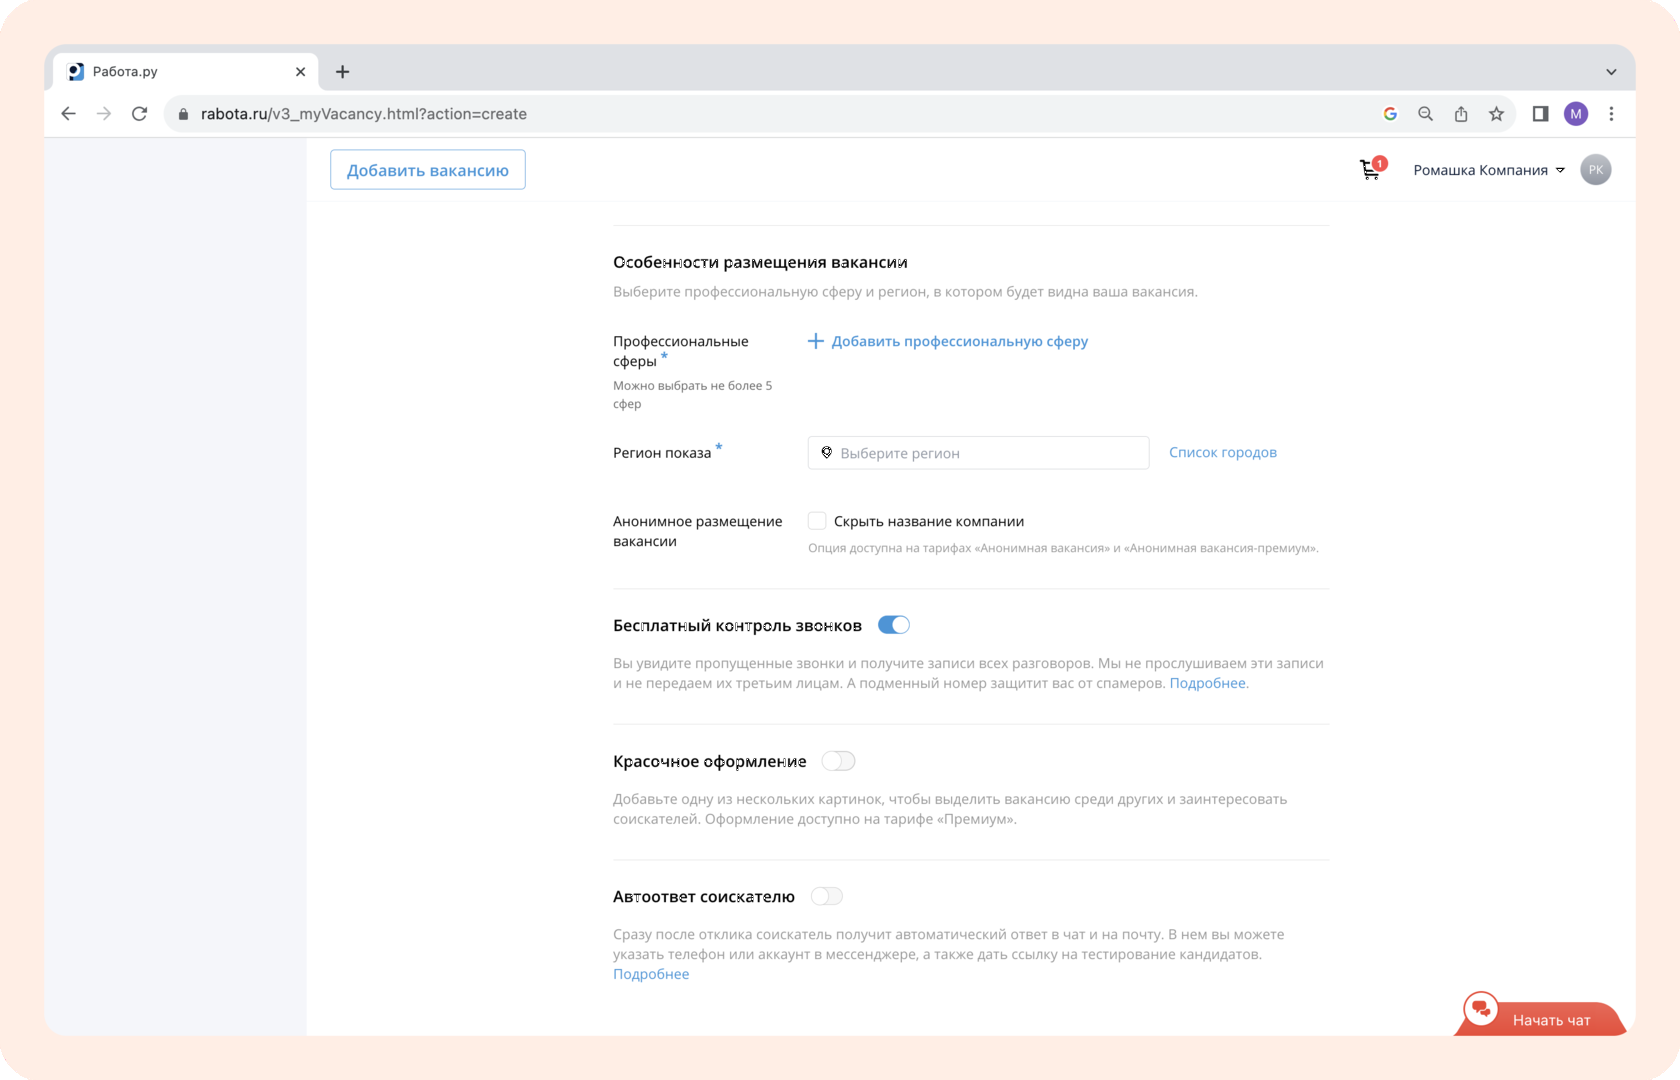The height and width of the screenshot is (1080, 1680).
Task: Enable Красочное оформление toggle
Action: 838,761
